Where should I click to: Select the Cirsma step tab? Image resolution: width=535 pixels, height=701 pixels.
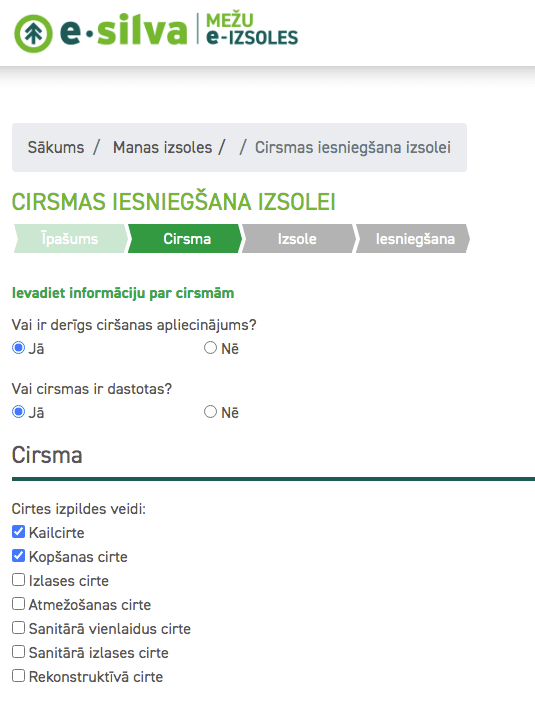coord(185,239)
